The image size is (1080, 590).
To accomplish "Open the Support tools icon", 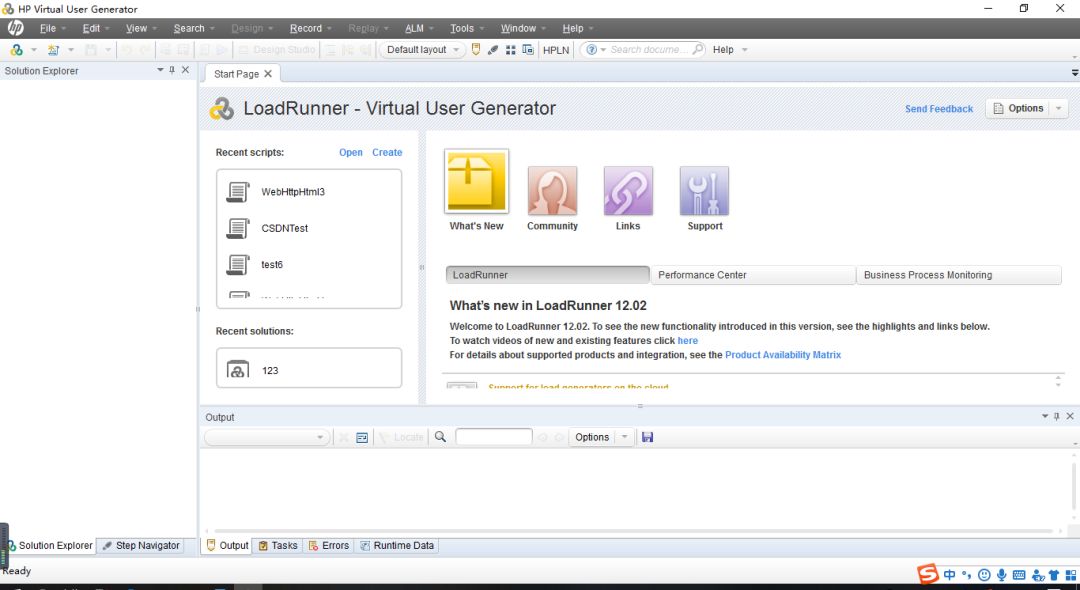I will click(704, 191).
